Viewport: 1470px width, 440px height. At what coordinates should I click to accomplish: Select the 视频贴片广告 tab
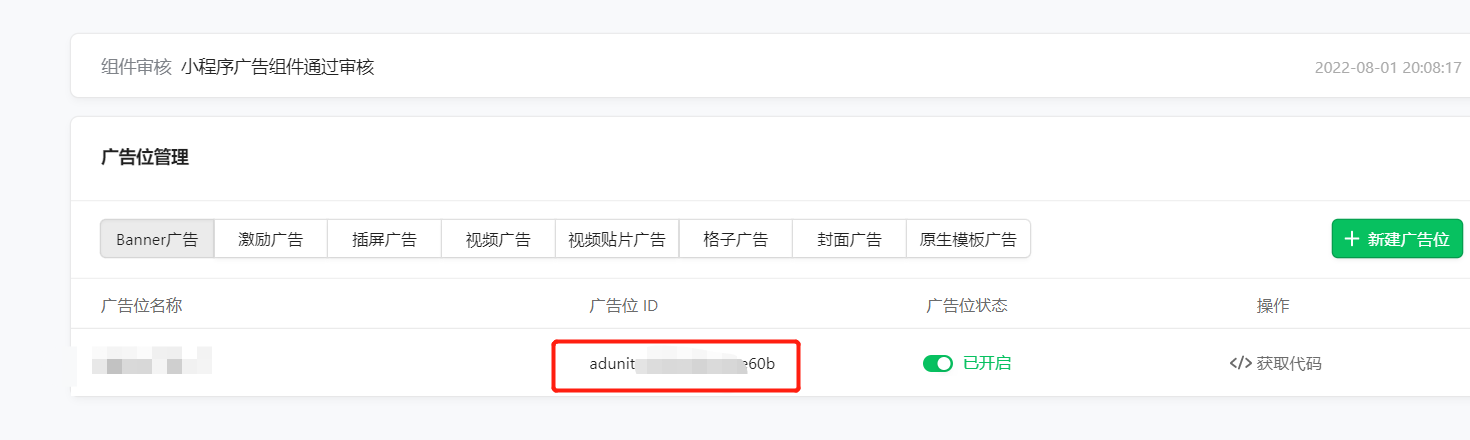point(616,240)
